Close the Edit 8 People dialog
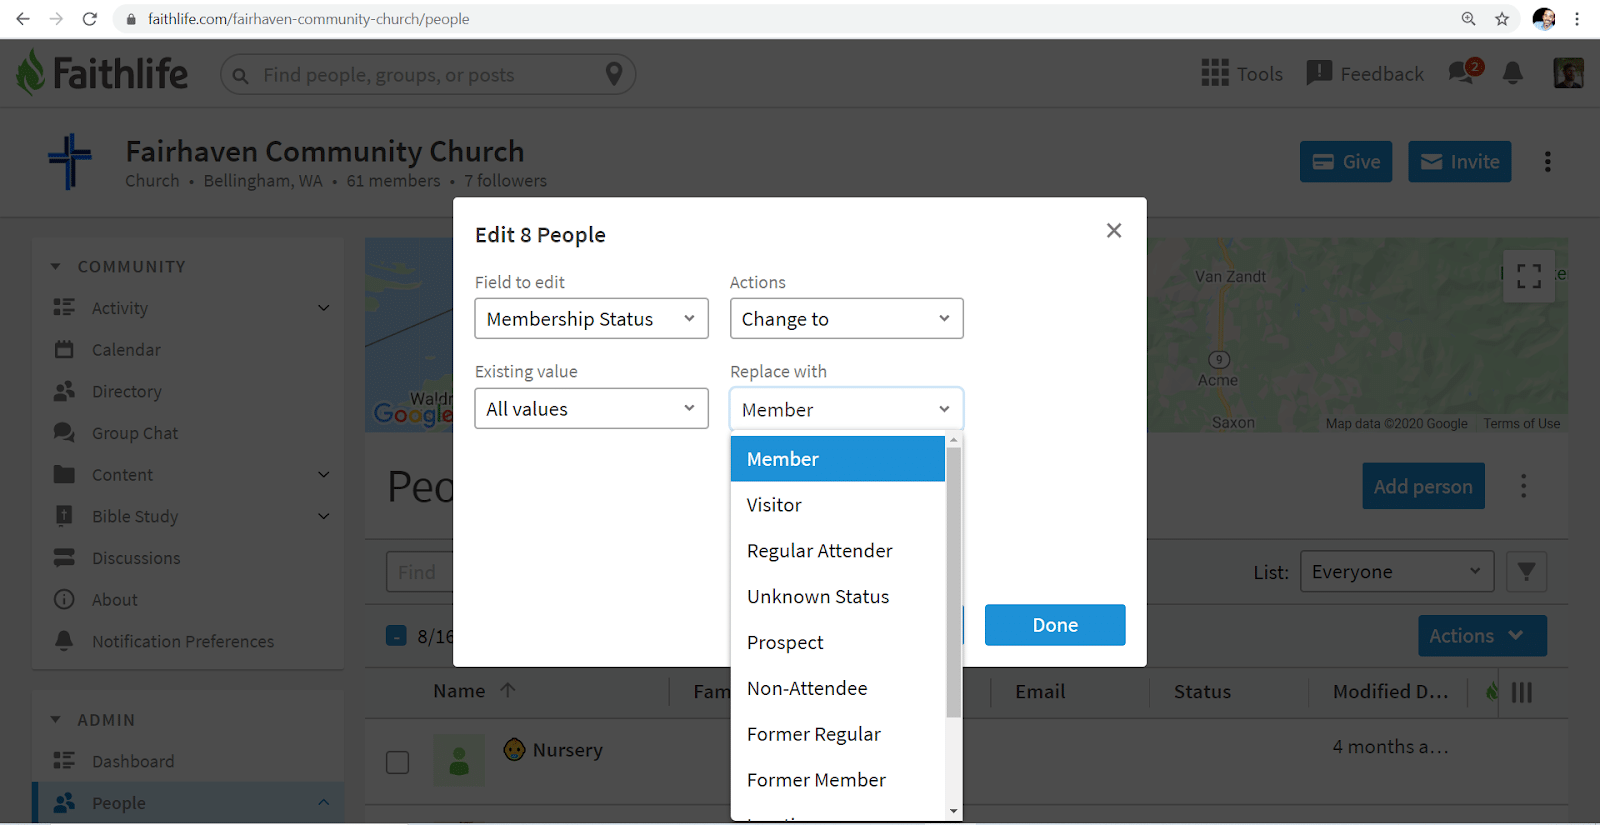Image resolution: width=1600 pixels, height=825 pixels. [1114, 231]
